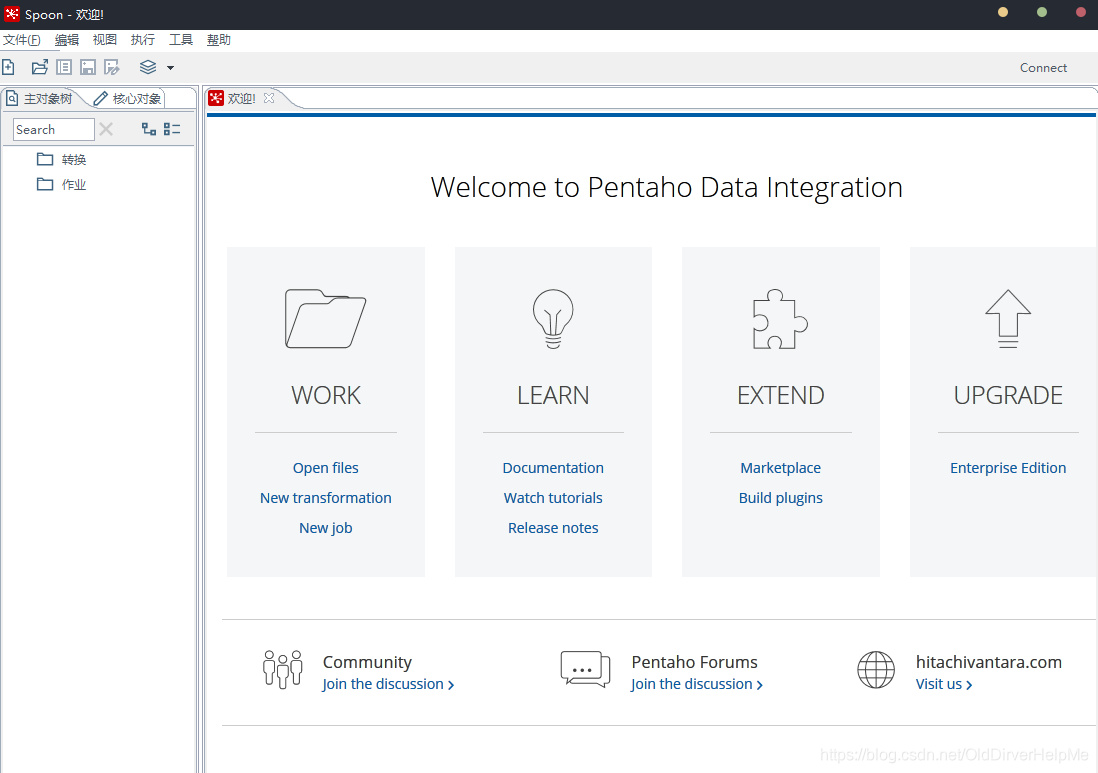Open the 文件(F) menu
Viewport: 1098px width, 773px height.
tap(22, 40)
